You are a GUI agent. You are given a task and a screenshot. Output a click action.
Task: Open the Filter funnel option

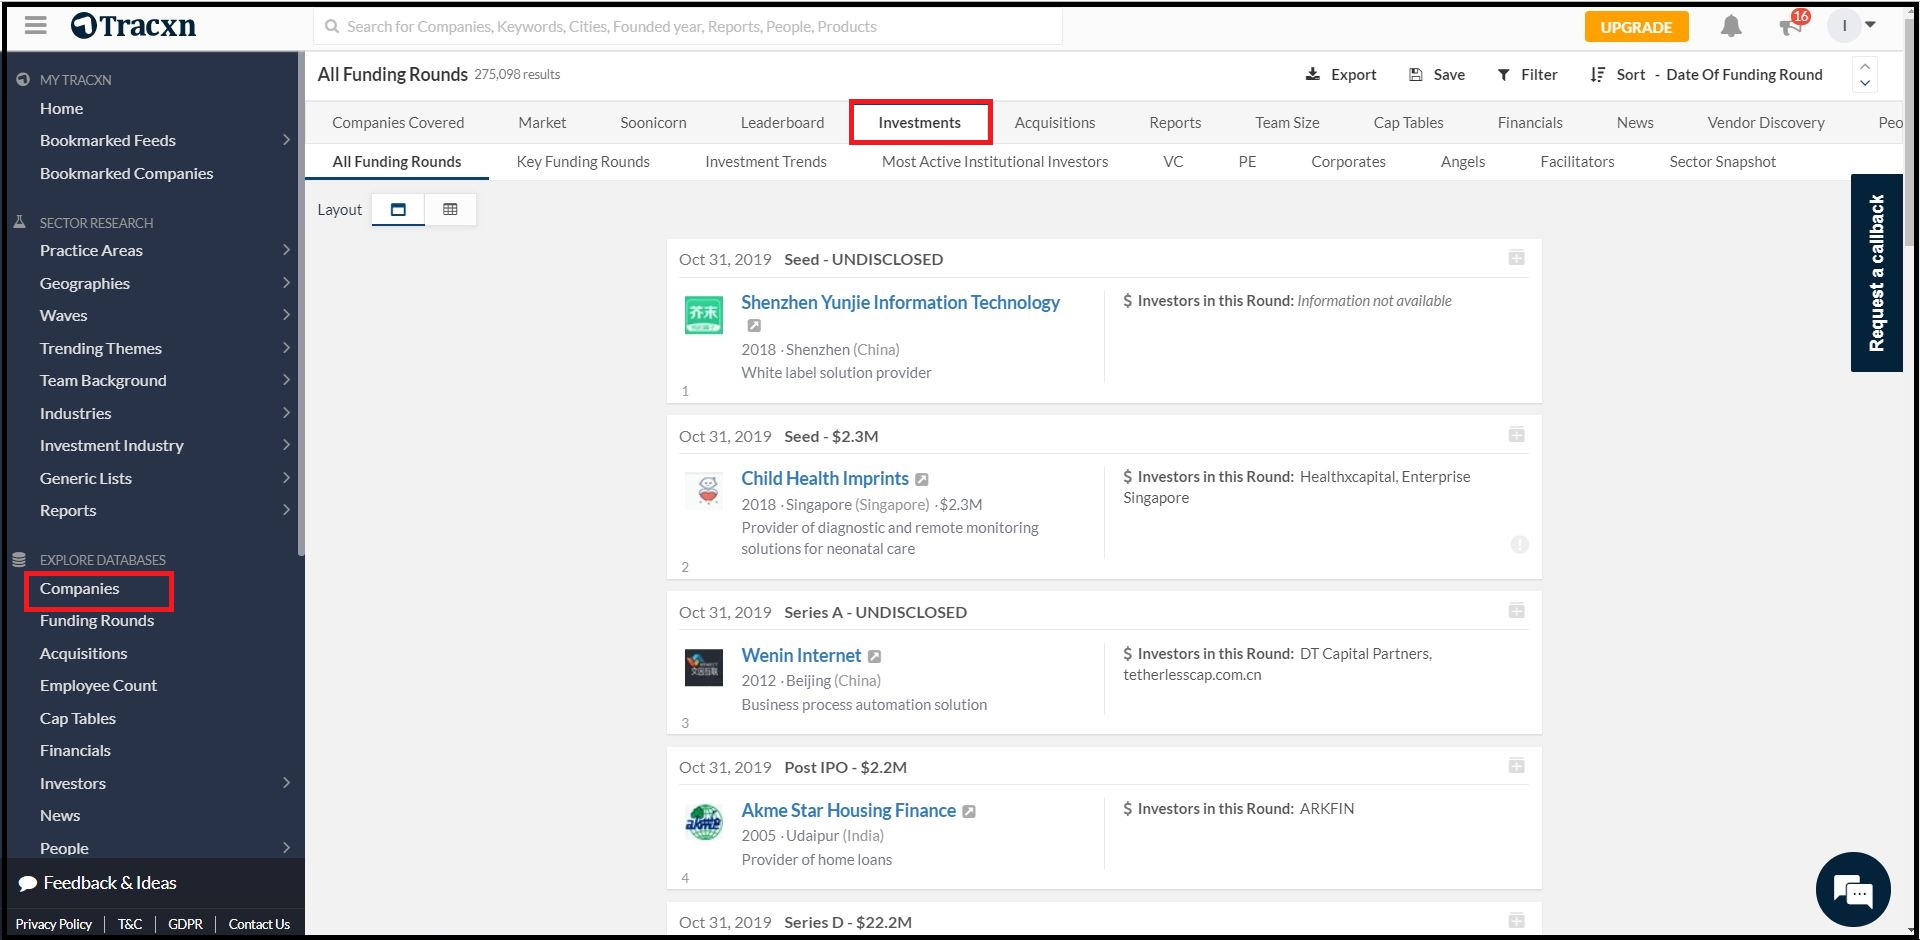coord(1503,75)
